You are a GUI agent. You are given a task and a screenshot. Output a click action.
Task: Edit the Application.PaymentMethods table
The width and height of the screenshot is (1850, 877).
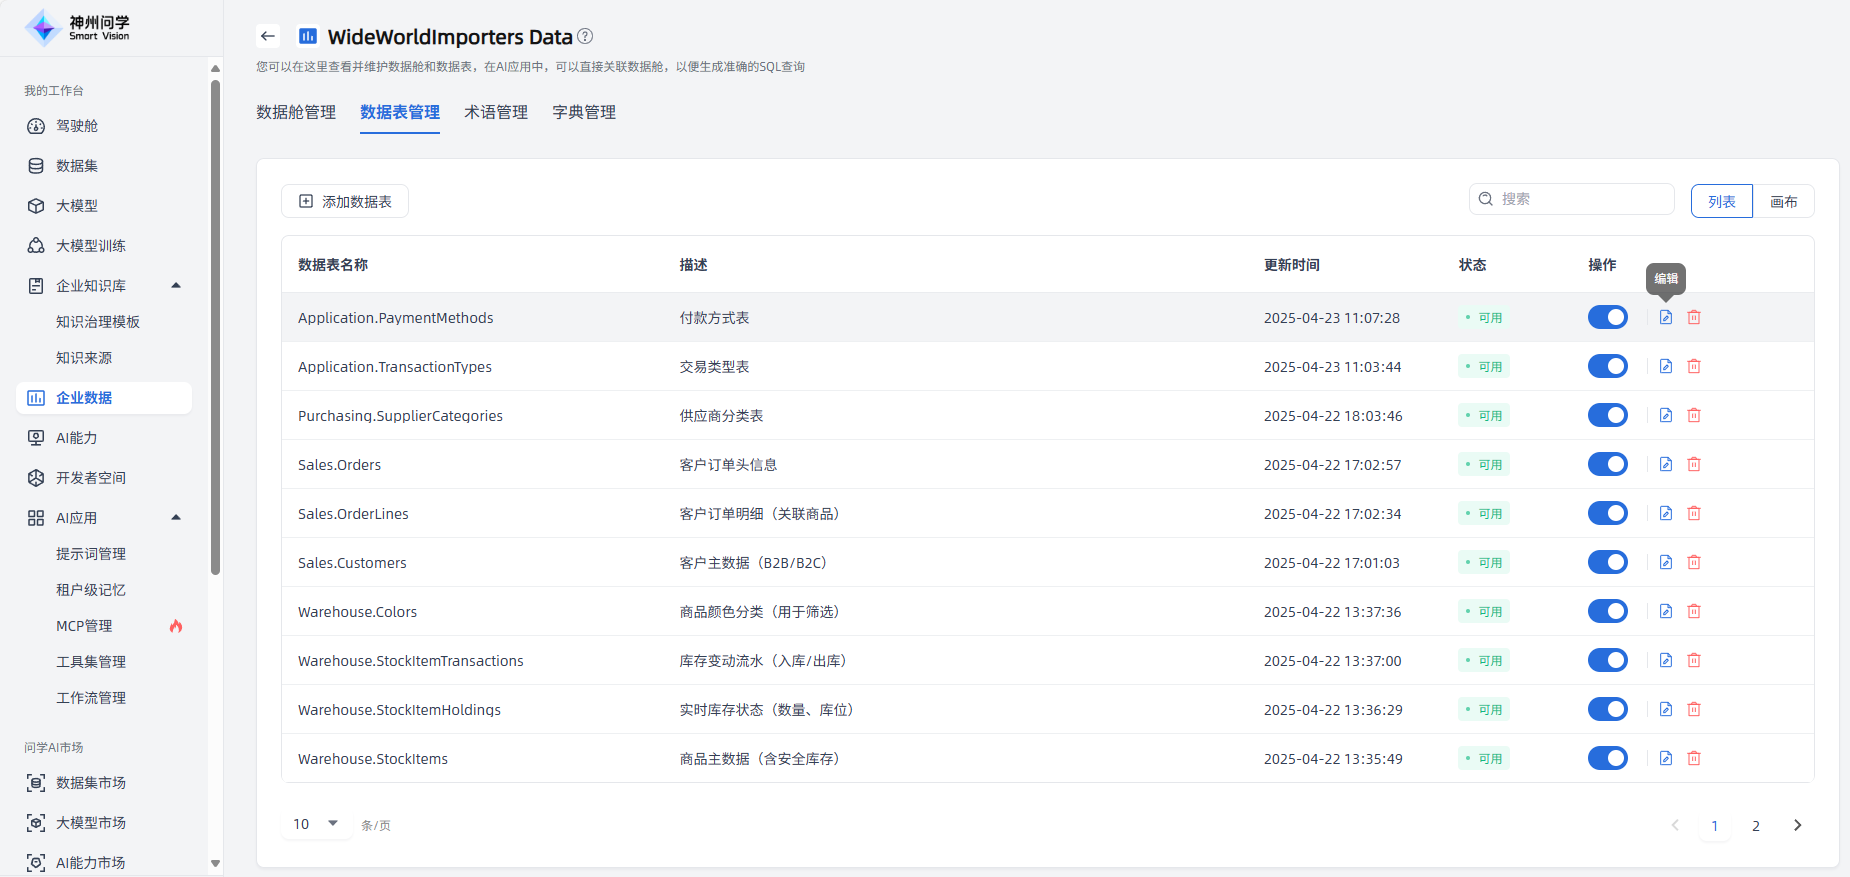[1666, 317]
